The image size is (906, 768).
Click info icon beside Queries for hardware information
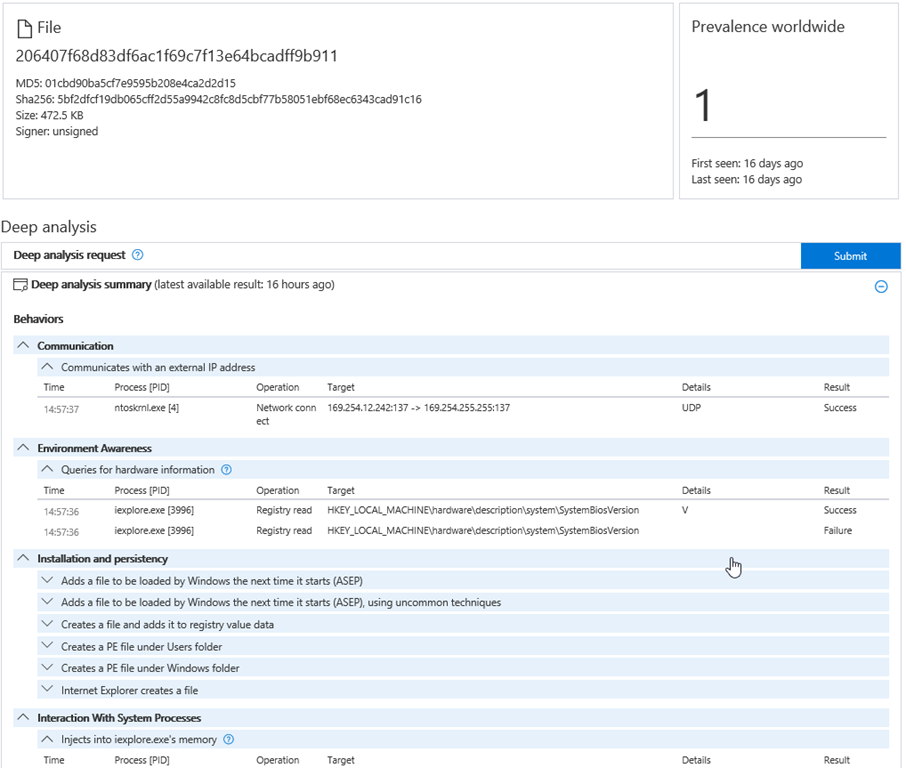tap(226, 470)
